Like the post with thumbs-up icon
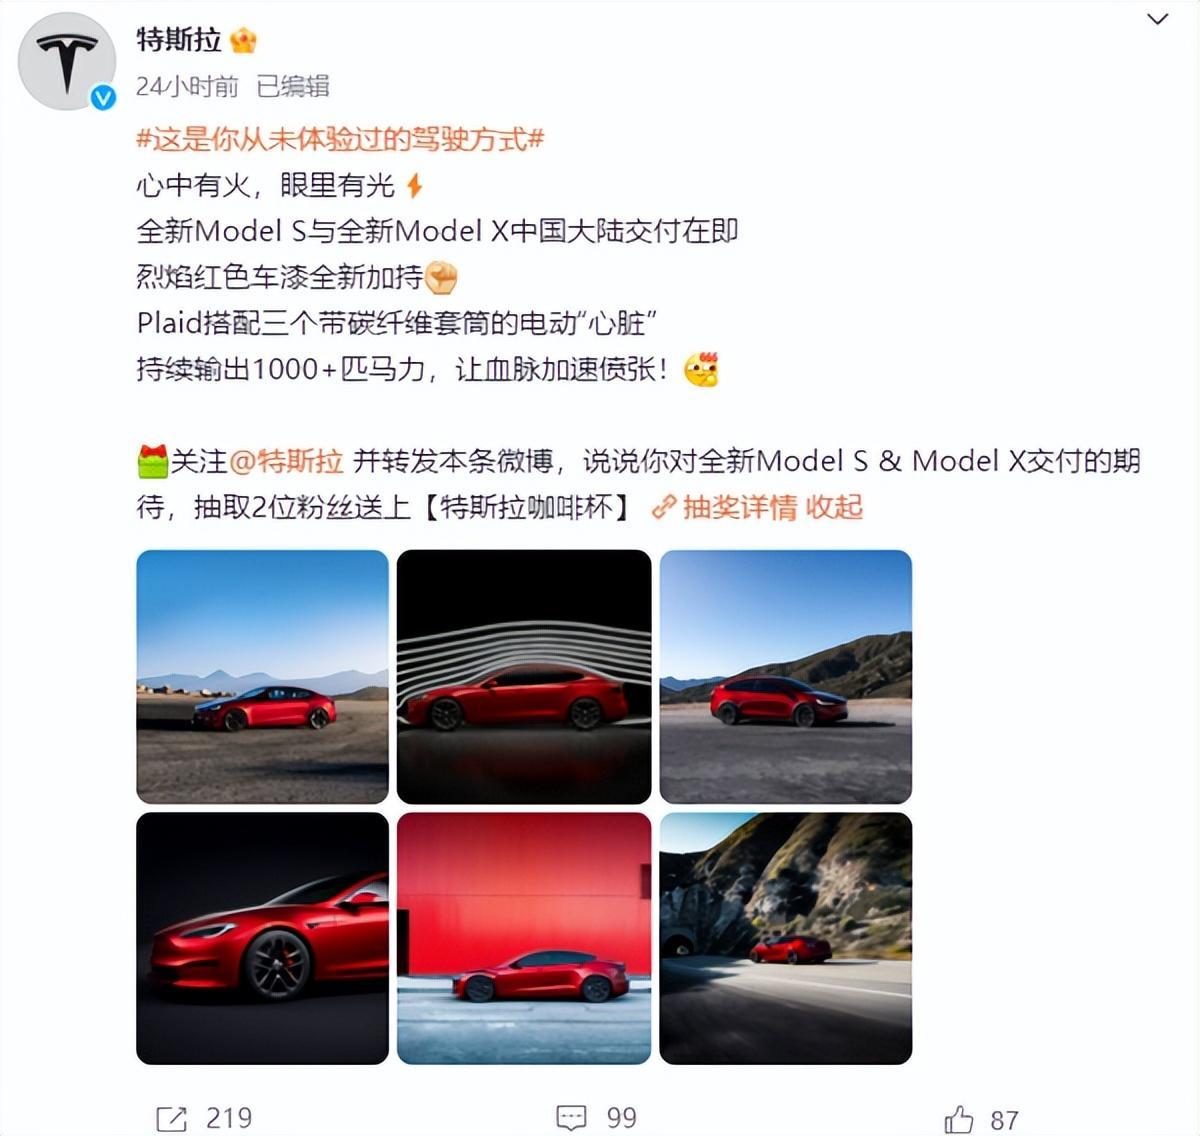 tap(958, 1119)
